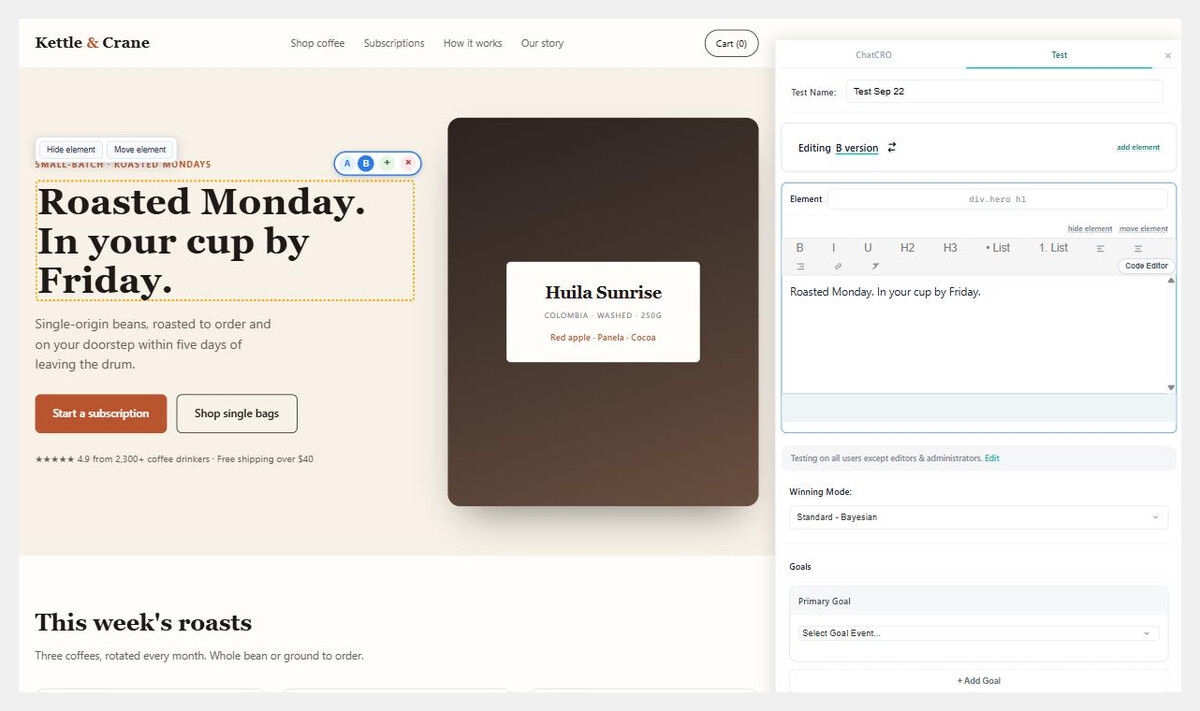Open the Select Goal Event dropdown
1200x711 pixels.
tap(978, 633)
